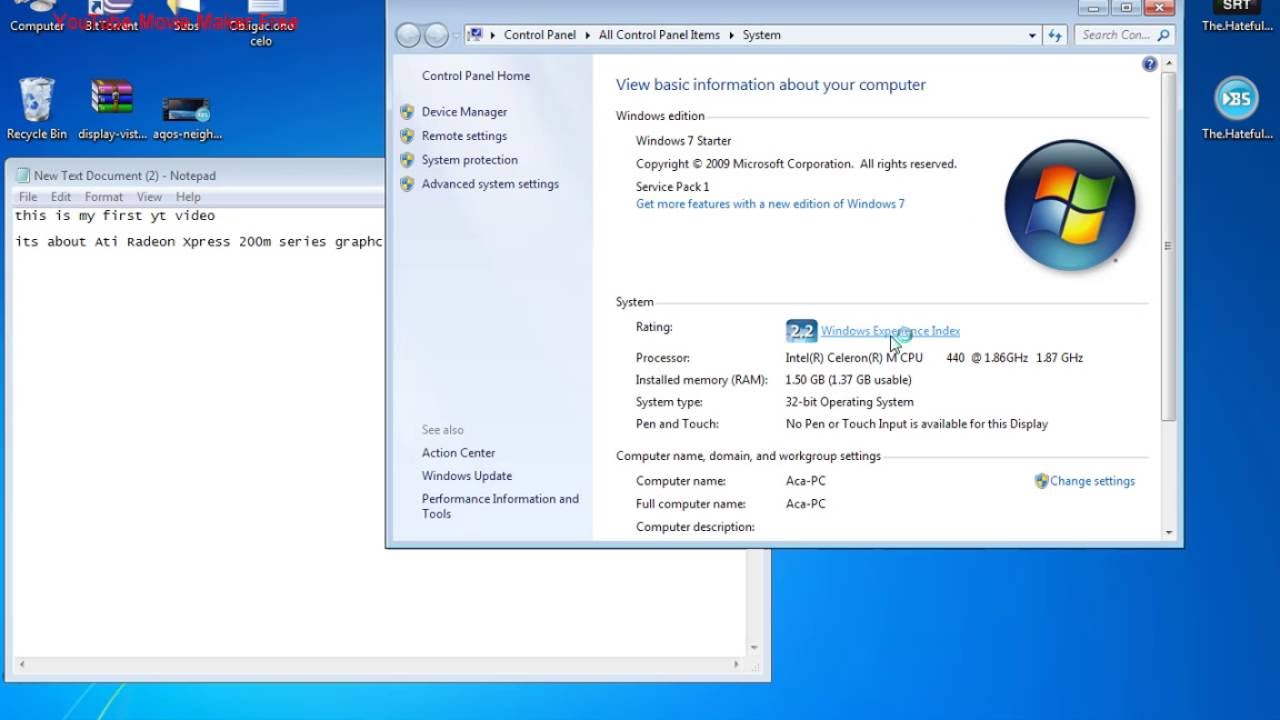
Task: Go to Control Panel Home
Action: (x=476, y=76)
